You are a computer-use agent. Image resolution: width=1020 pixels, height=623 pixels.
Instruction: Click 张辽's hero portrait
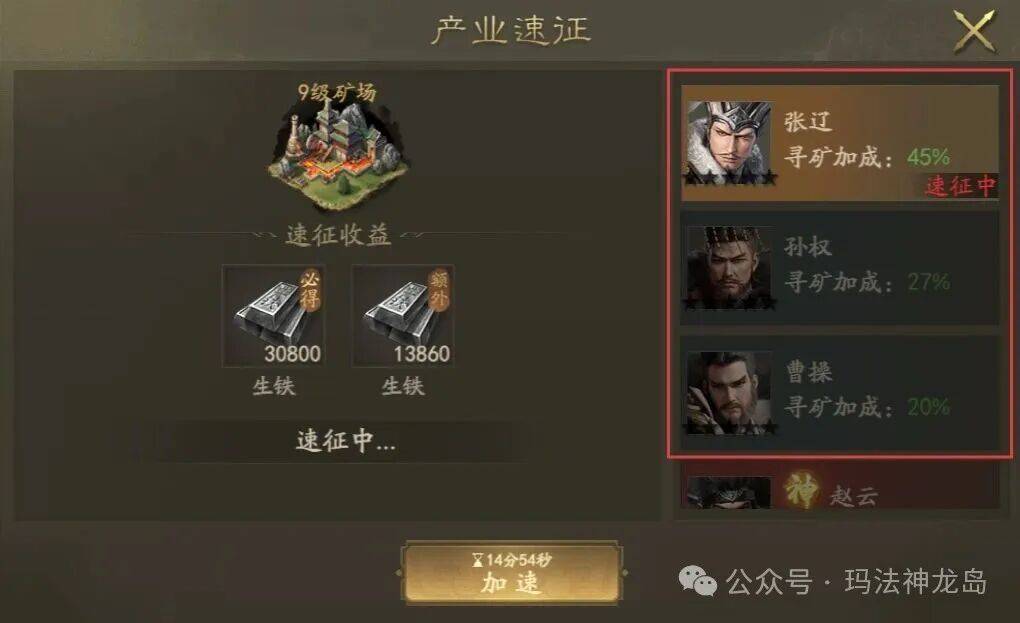tap(730, 143)
